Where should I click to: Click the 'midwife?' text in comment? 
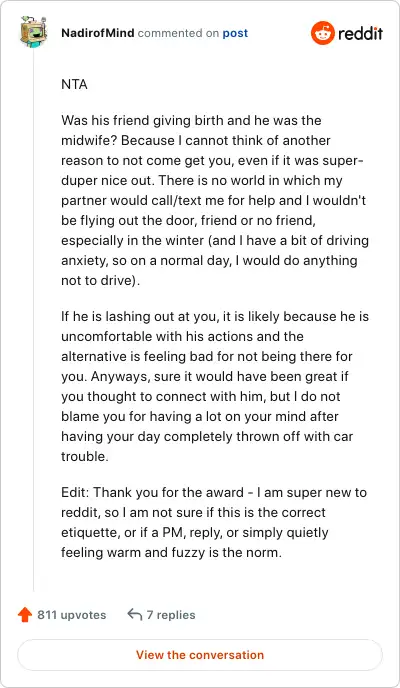(89, 140)
